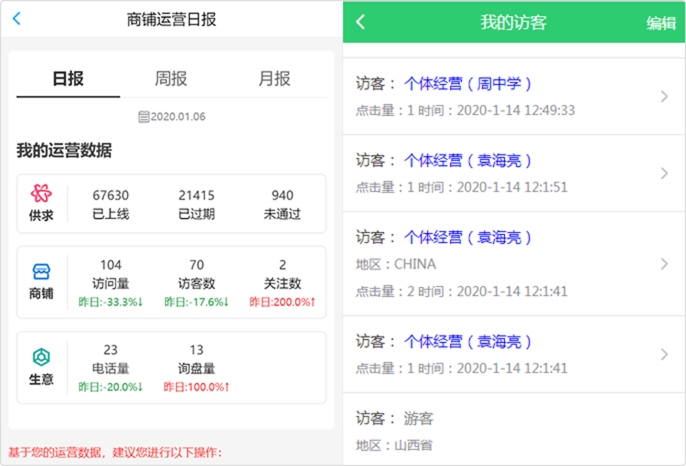The image size is (686, 466).
Task: View the 21415 已过期 expired count
Action: click(x=197, y=204)
